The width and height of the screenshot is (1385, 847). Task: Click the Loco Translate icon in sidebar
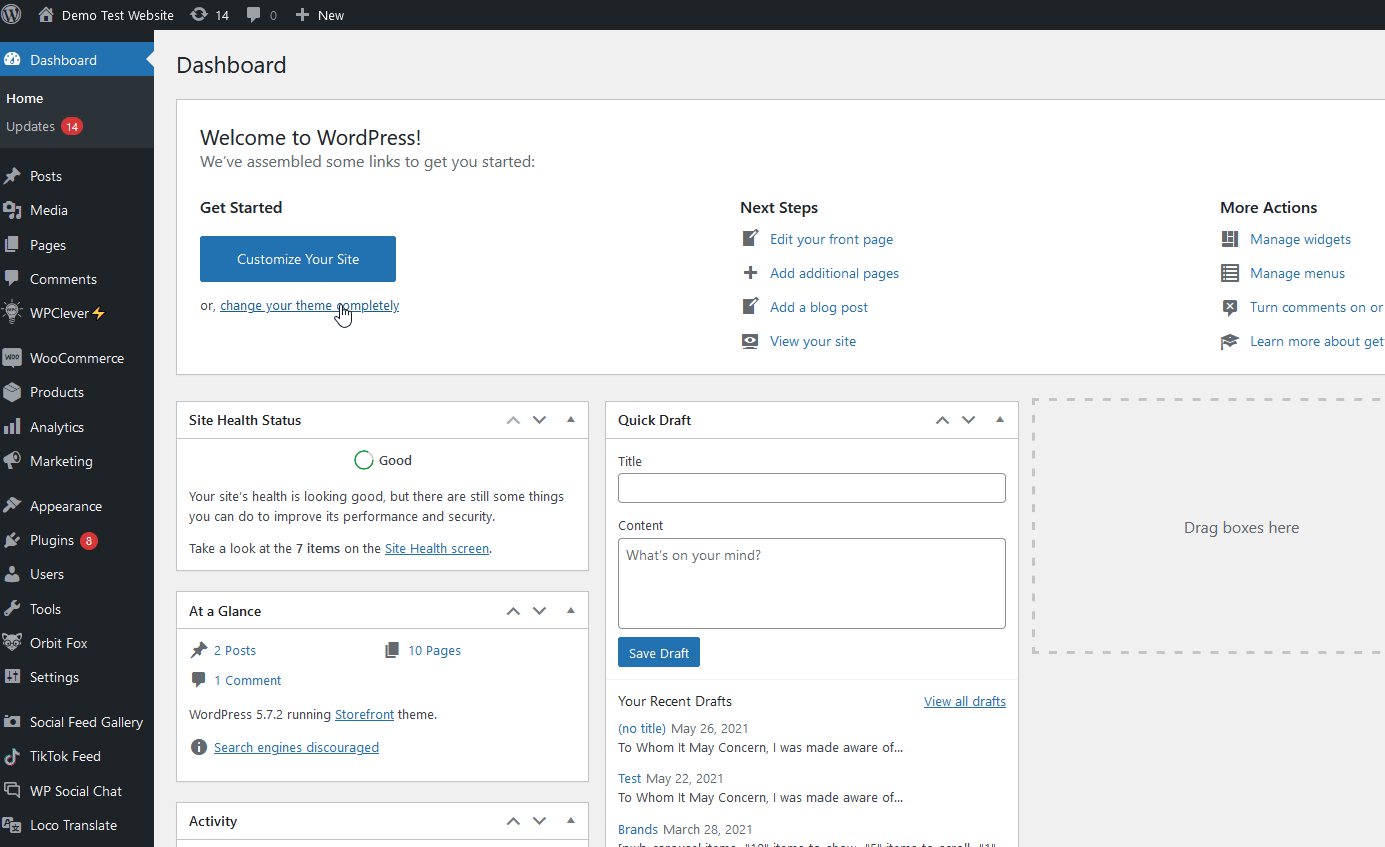point(12,825)
